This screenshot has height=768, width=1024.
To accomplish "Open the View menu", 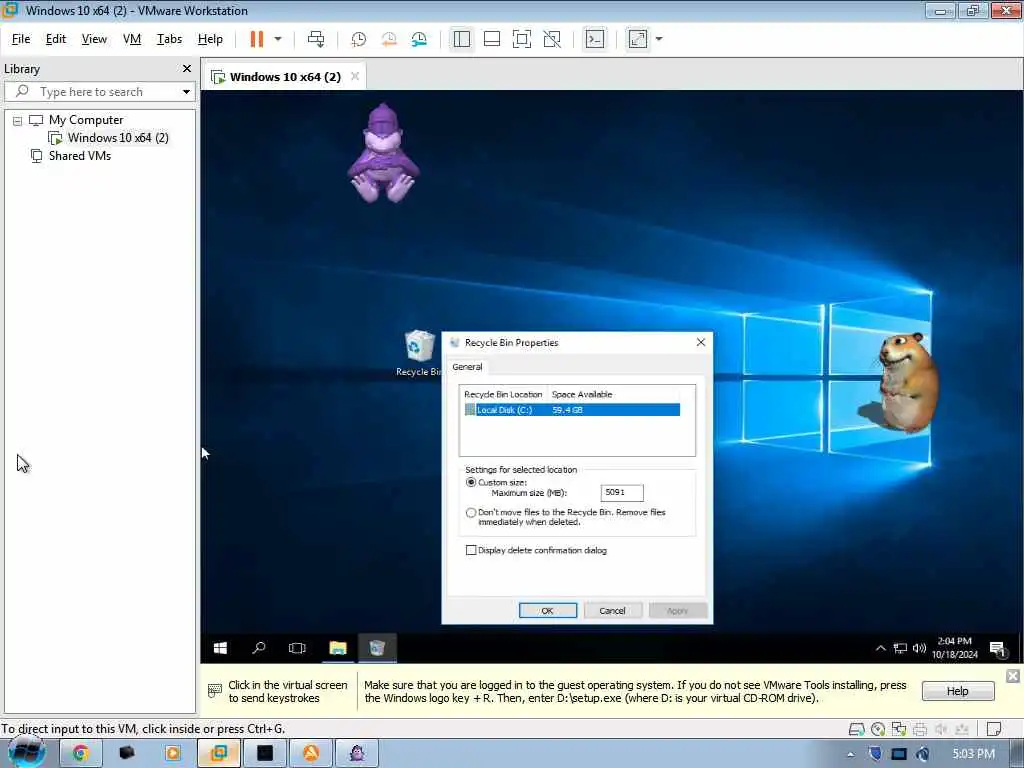I will tap(94, 39).
